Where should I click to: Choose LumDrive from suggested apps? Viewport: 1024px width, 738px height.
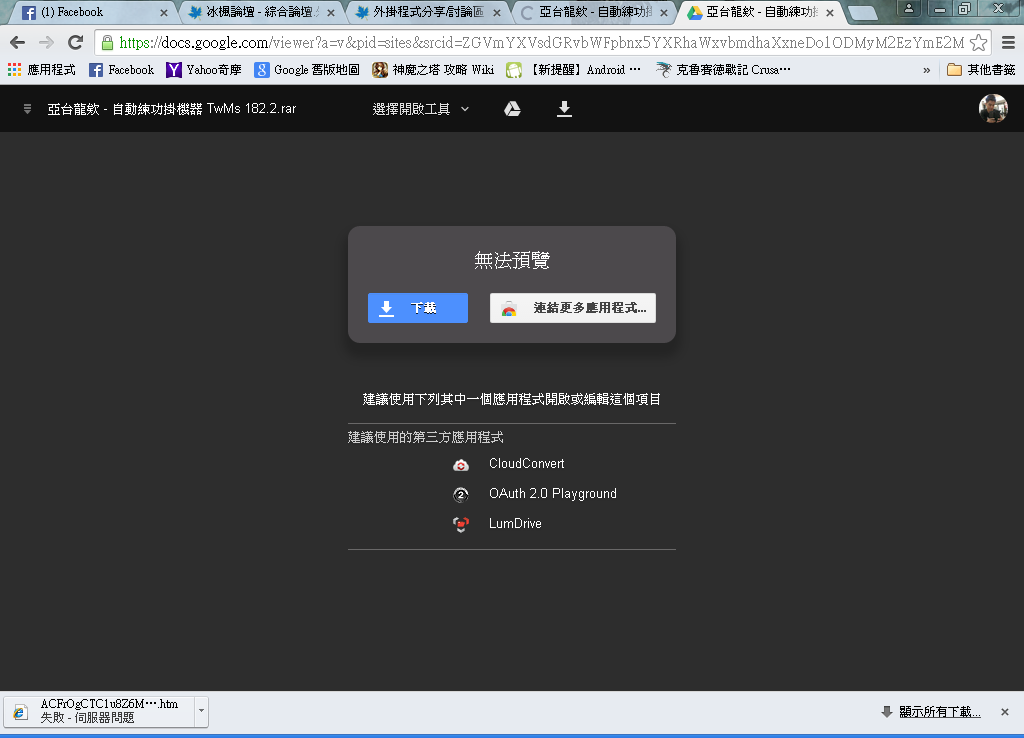tap(514, 524)
